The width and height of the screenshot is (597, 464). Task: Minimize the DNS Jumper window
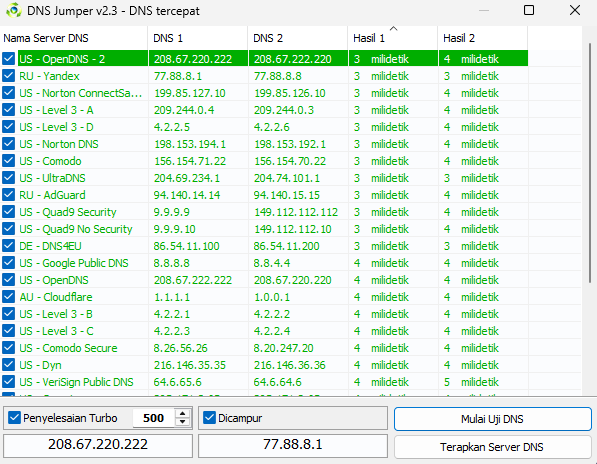pyautogui.click(x=484, y=10)
